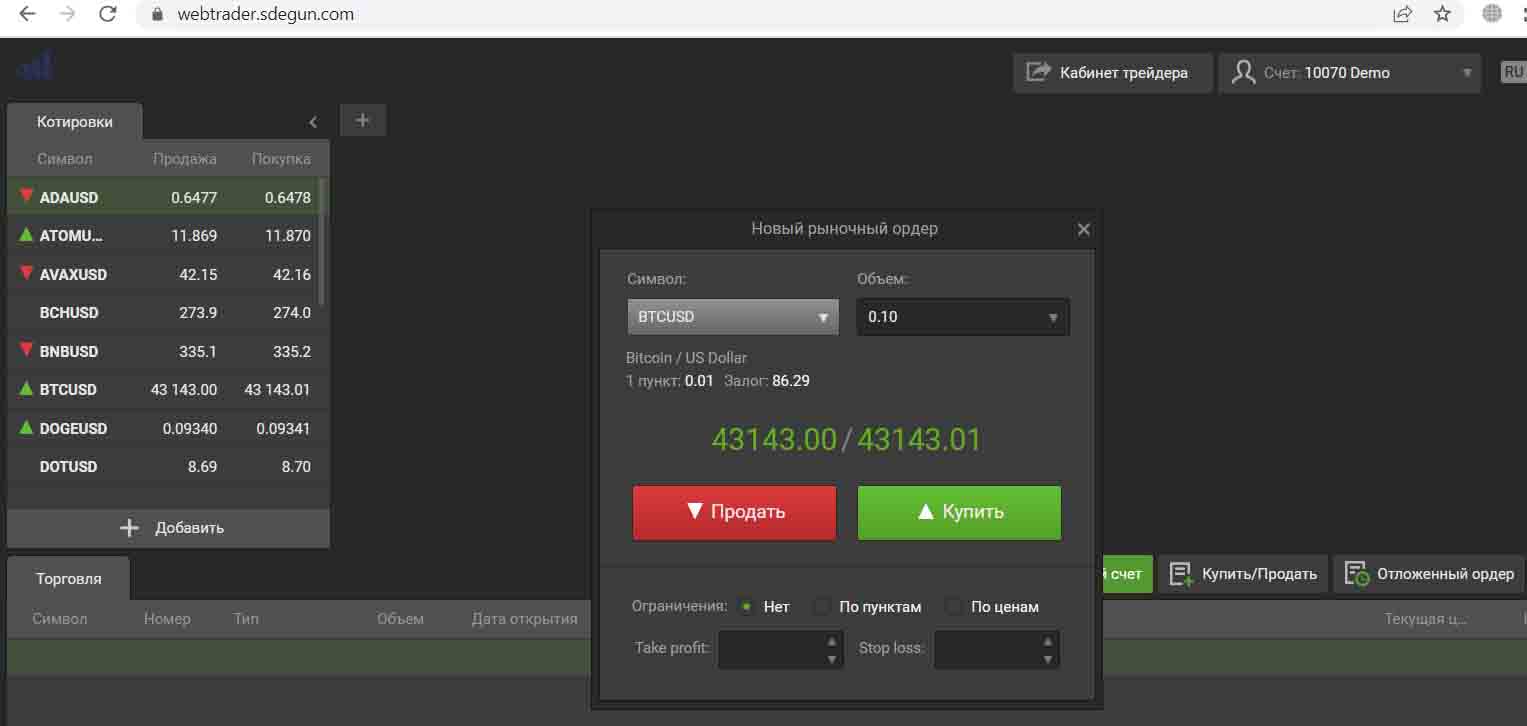
Task: Go forward in browser history
Action: [68, 14]
